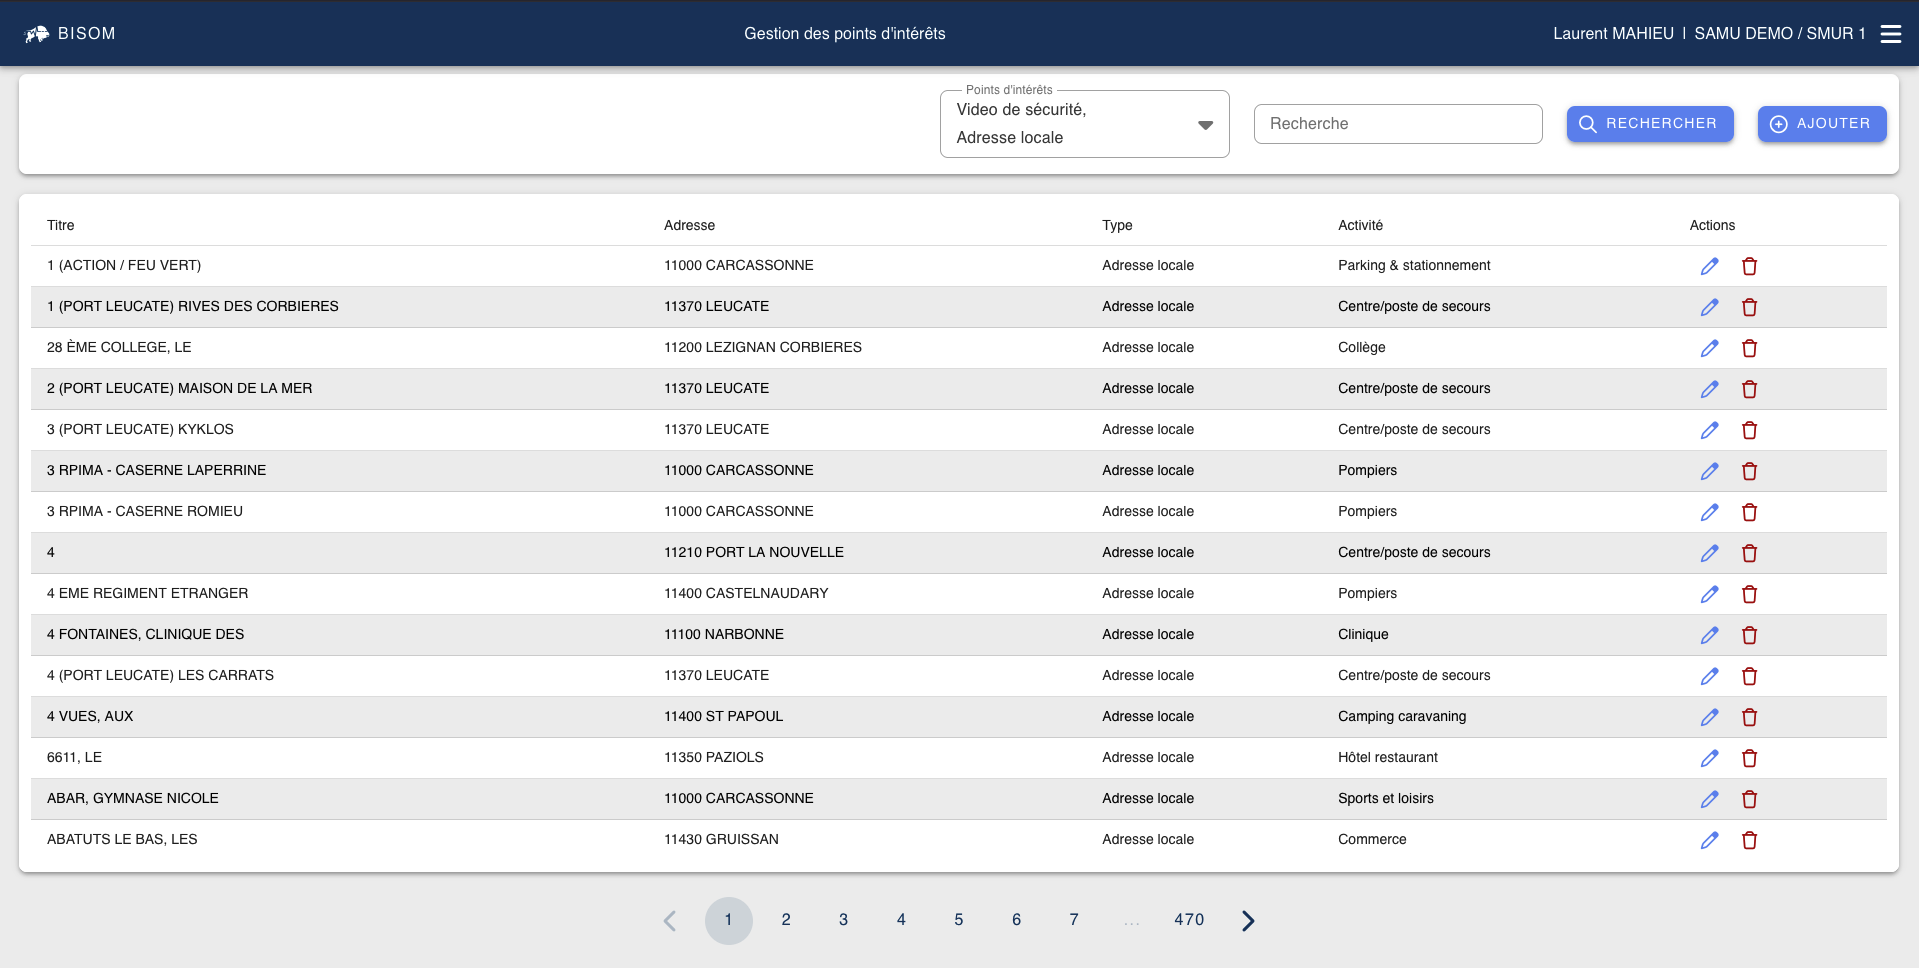
Task: Delete 2 (PORT LEUCATE) MAISON DE LA MER
Action: click(x=1749, y=389)
